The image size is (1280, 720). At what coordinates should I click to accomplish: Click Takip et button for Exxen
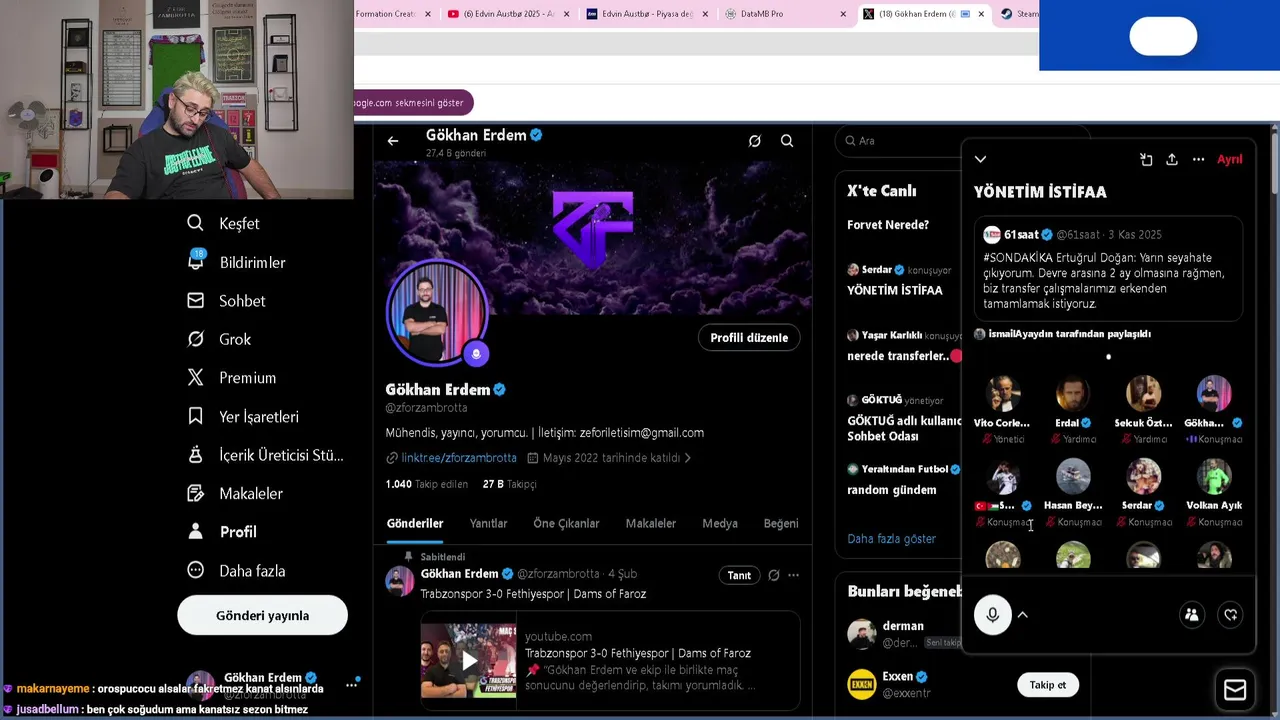tap(1048, 685)
